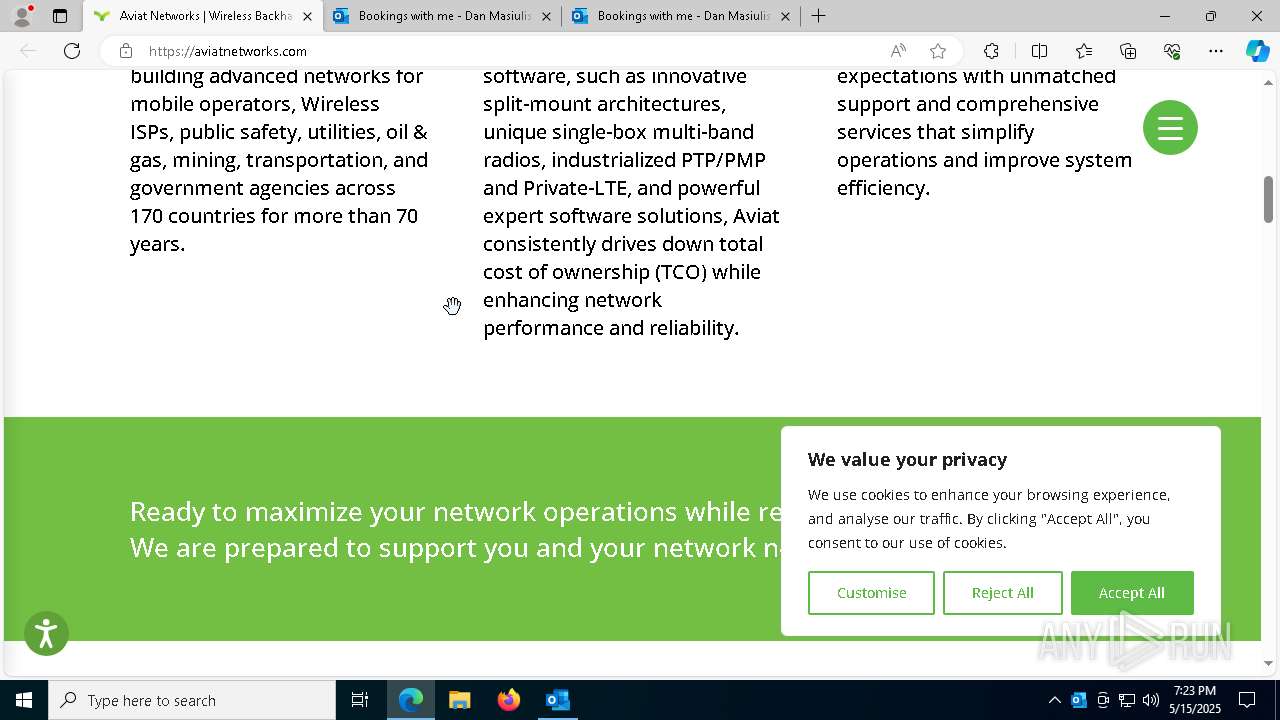The height and width of the screenshot is (720, 1280).
Task: Open the accessibility widget icon
Action: click(x=46, y=634)
